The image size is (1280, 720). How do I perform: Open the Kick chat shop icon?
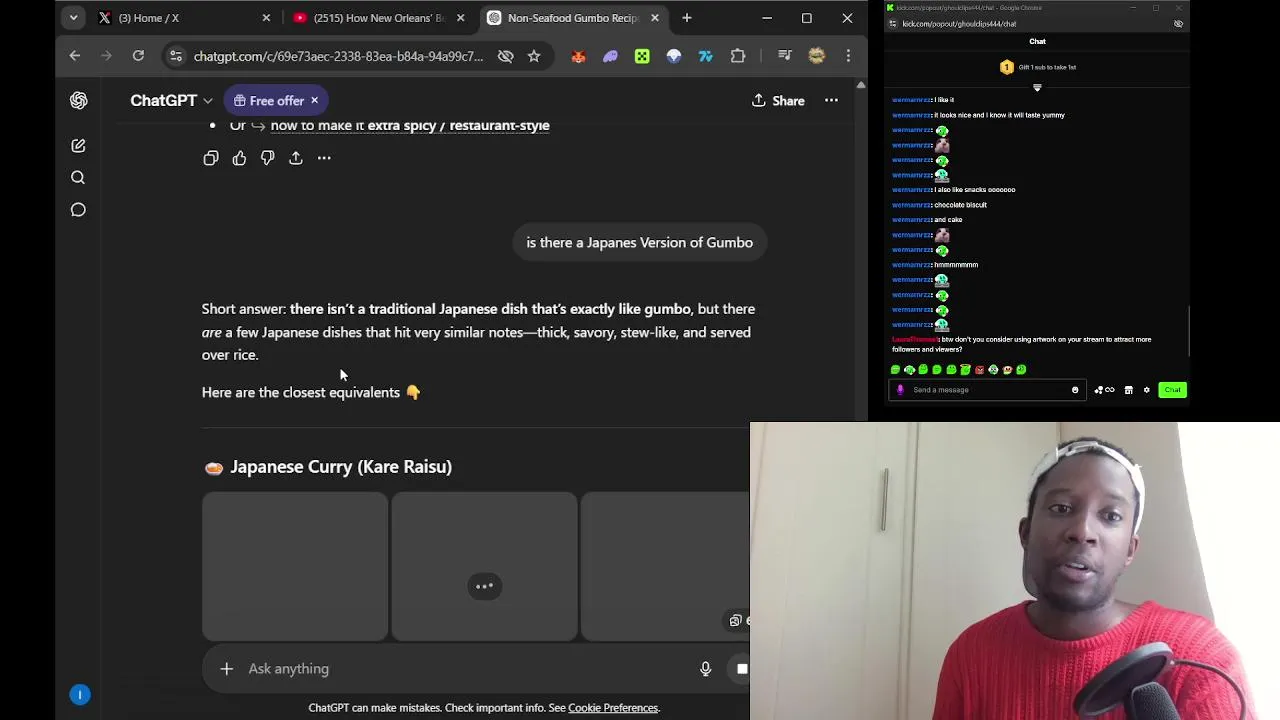[1129, 390]
